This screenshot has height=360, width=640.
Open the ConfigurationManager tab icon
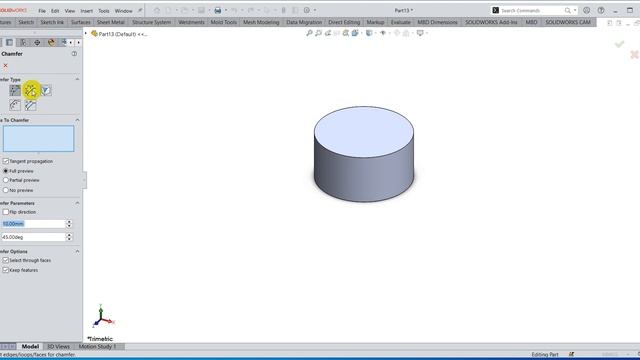pyautogui.click(x=23, y=42)
